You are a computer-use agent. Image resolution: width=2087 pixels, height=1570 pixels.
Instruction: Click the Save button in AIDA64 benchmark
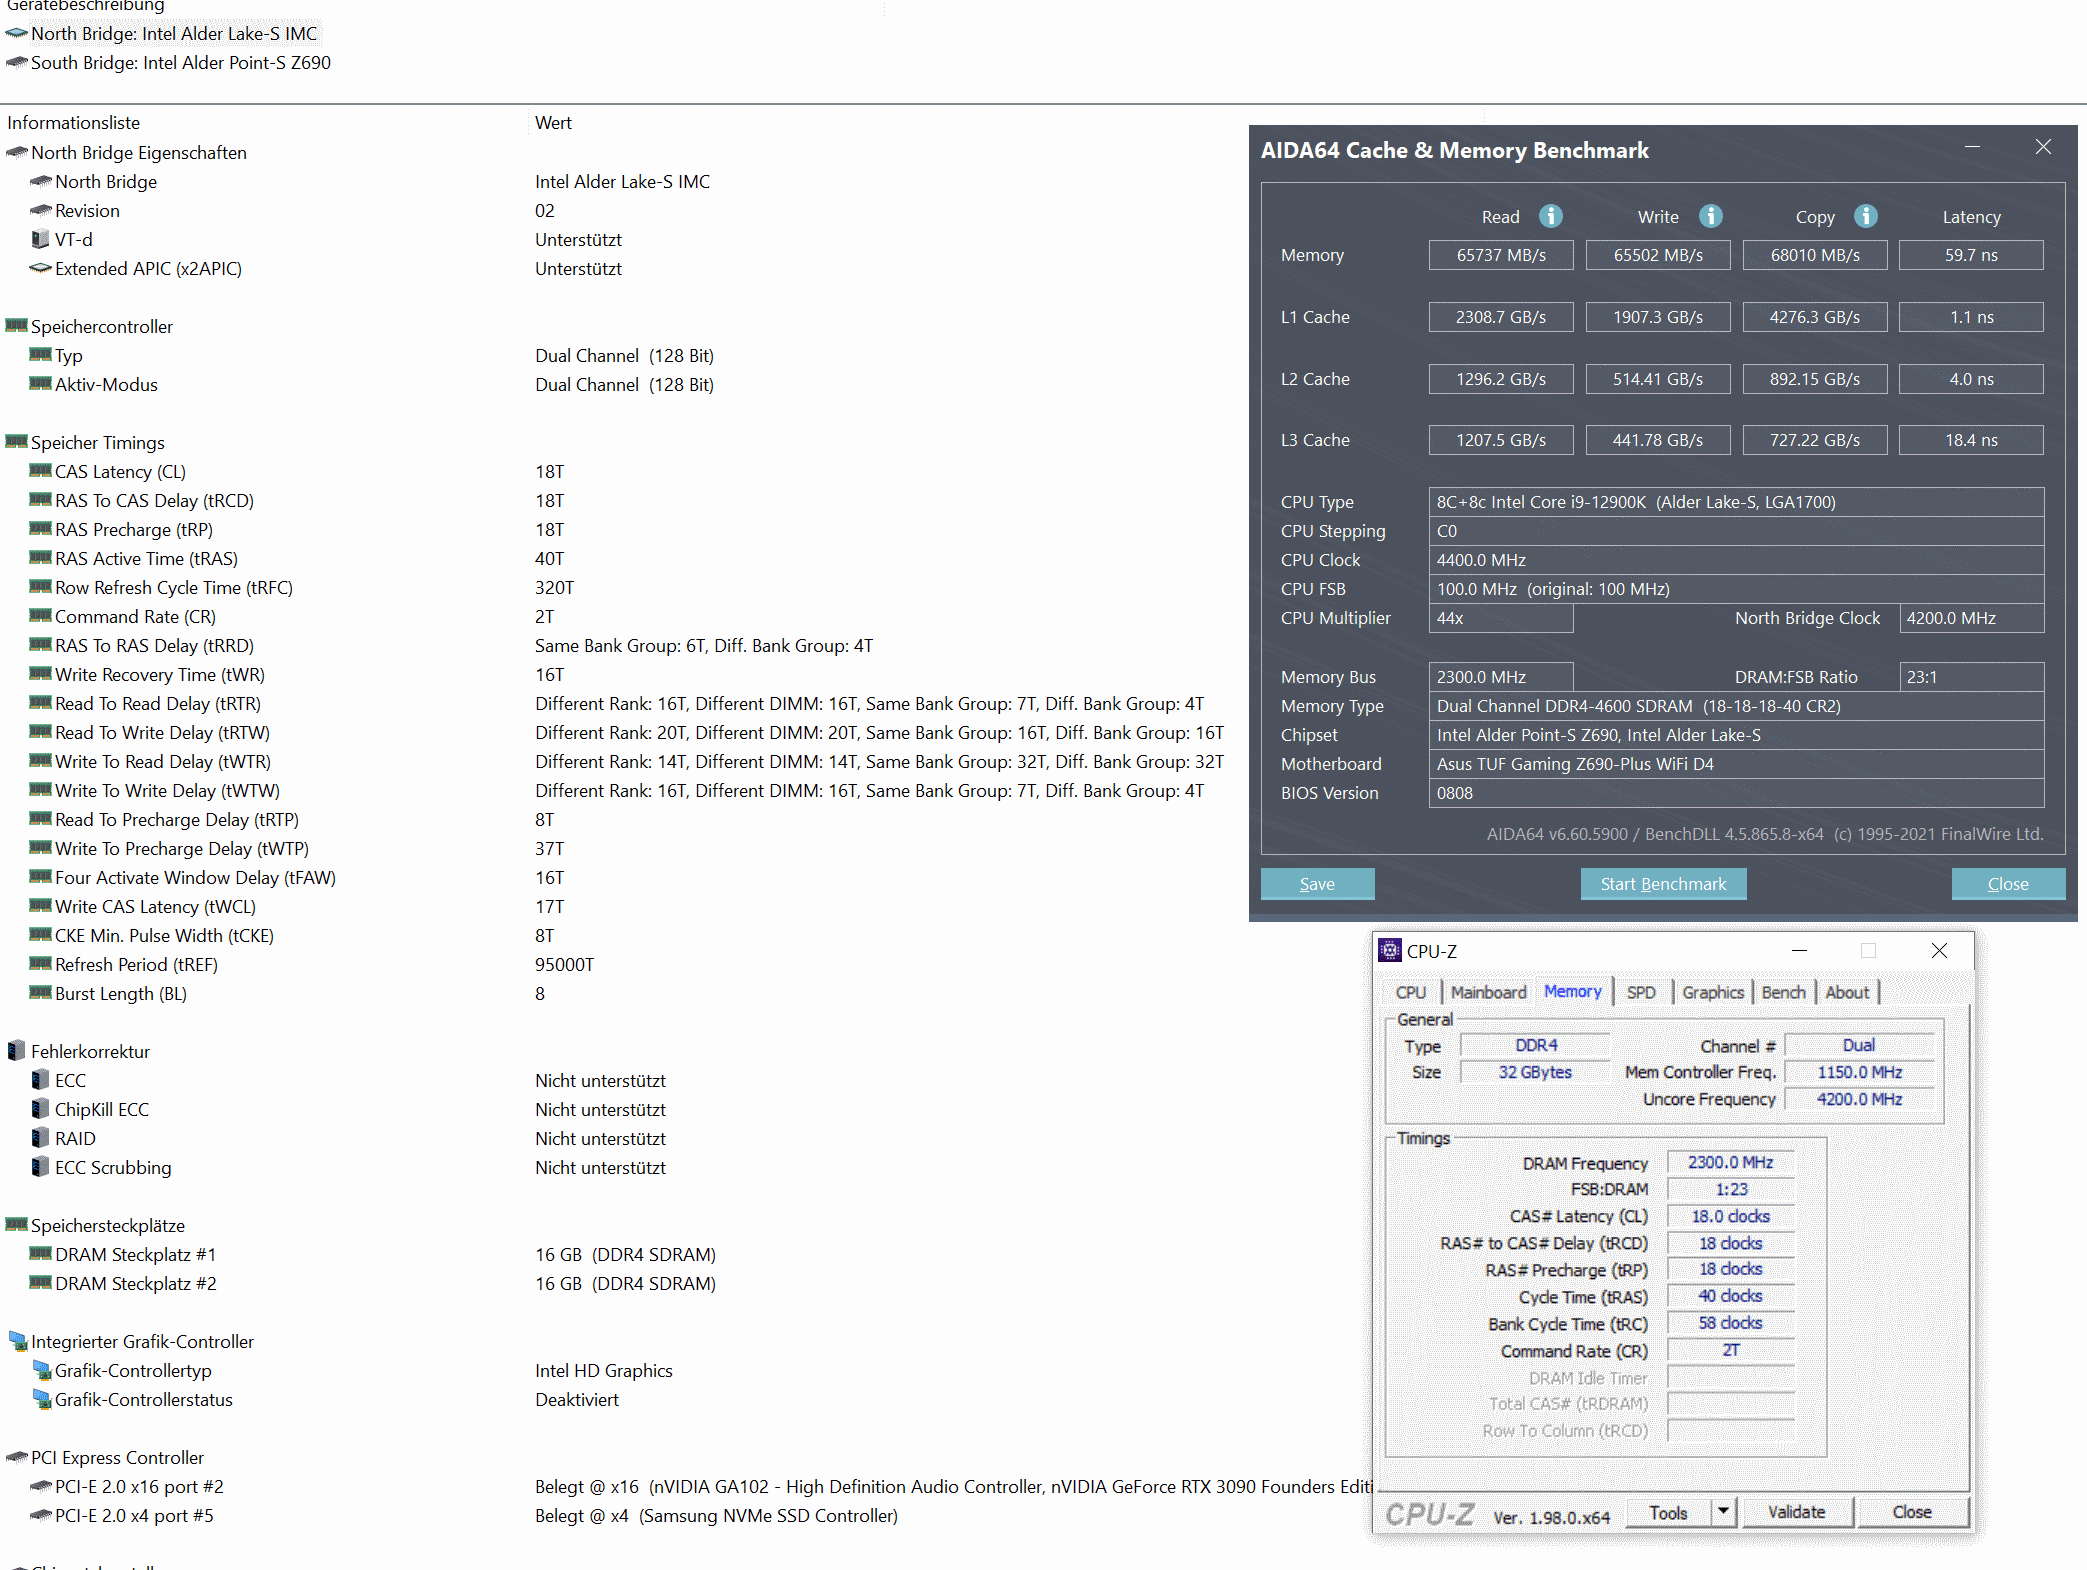(x=1317, y=884)
